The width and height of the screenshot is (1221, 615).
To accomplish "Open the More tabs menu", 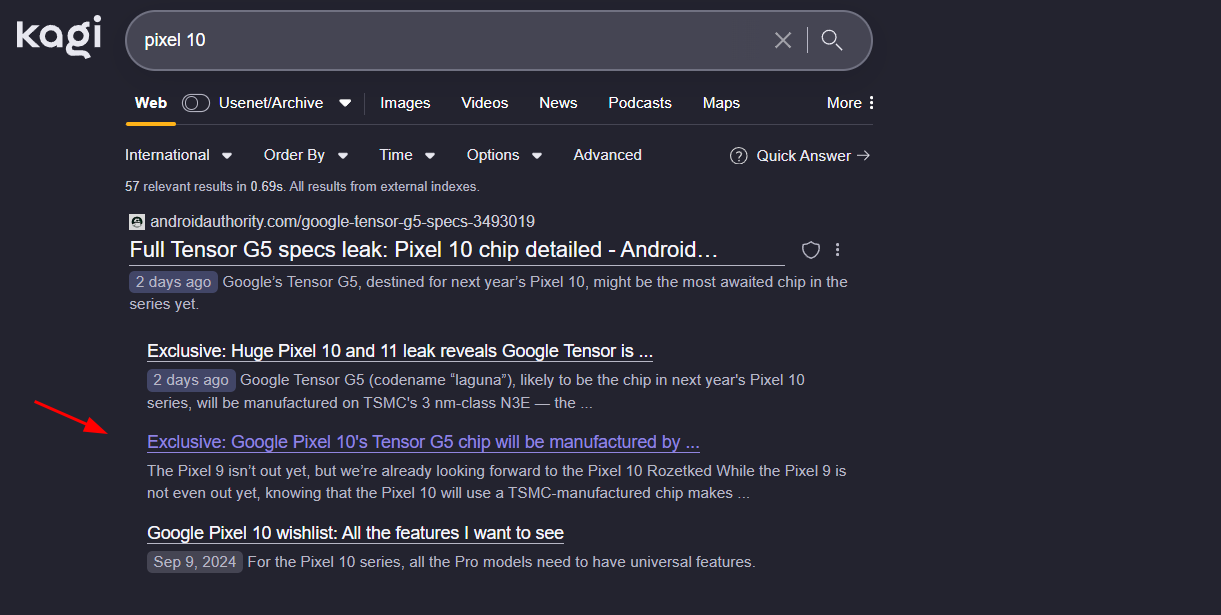I will [x=850, y=103].
